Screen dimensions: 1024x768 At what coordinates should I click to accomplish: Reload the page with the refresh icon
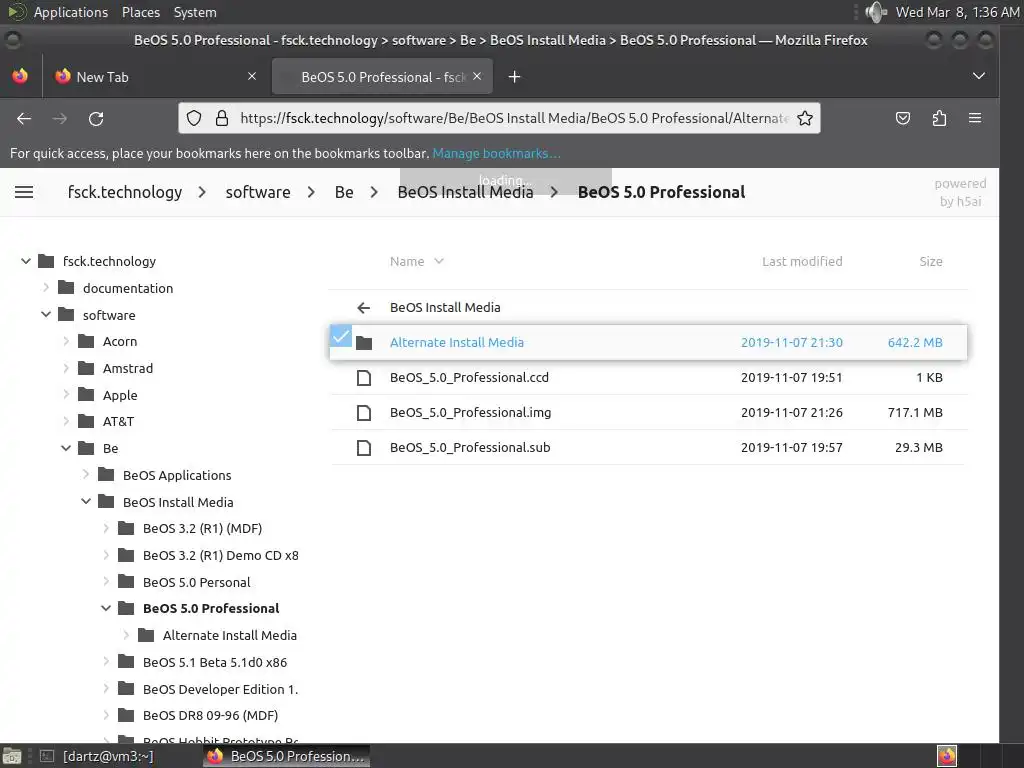[96, 118]
